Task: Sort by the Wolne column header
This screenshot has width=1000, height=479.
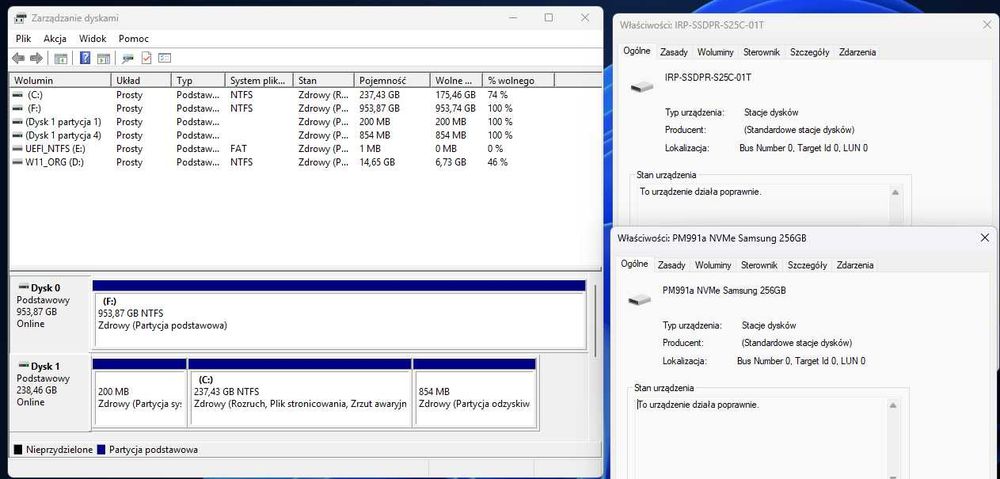Action: click(455, 80)
